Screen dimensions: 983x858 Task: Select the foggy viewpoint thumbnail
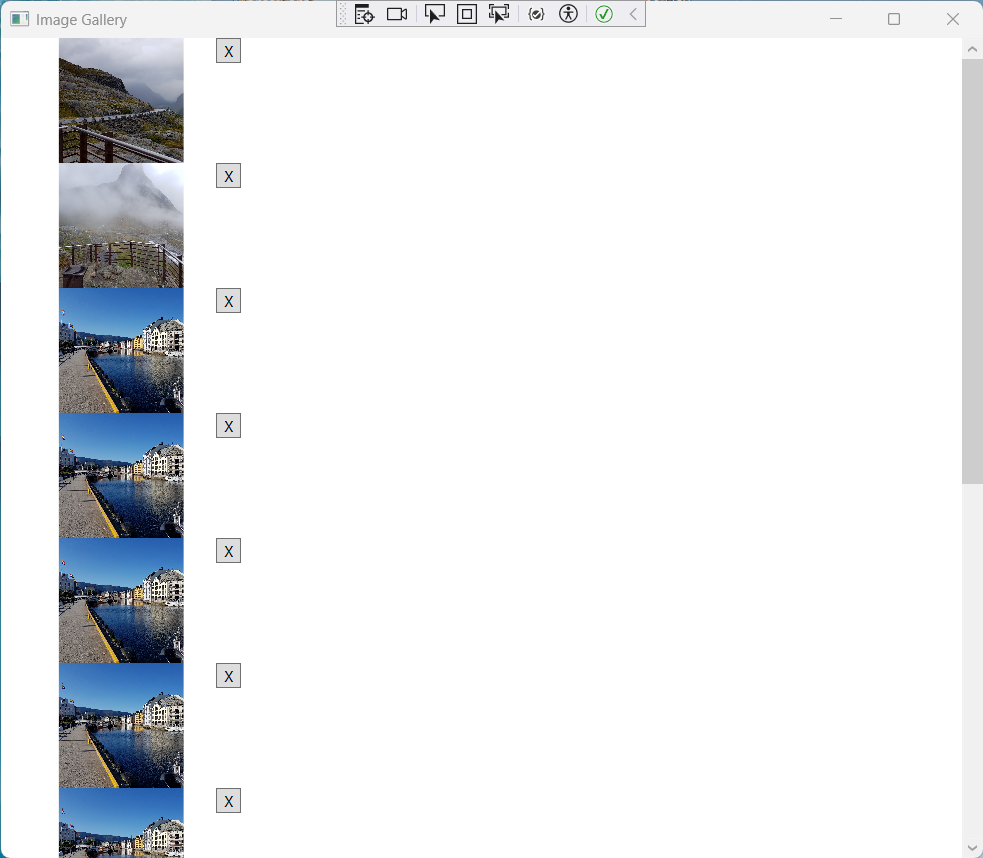pyautogui.click(x=121, y=225)
